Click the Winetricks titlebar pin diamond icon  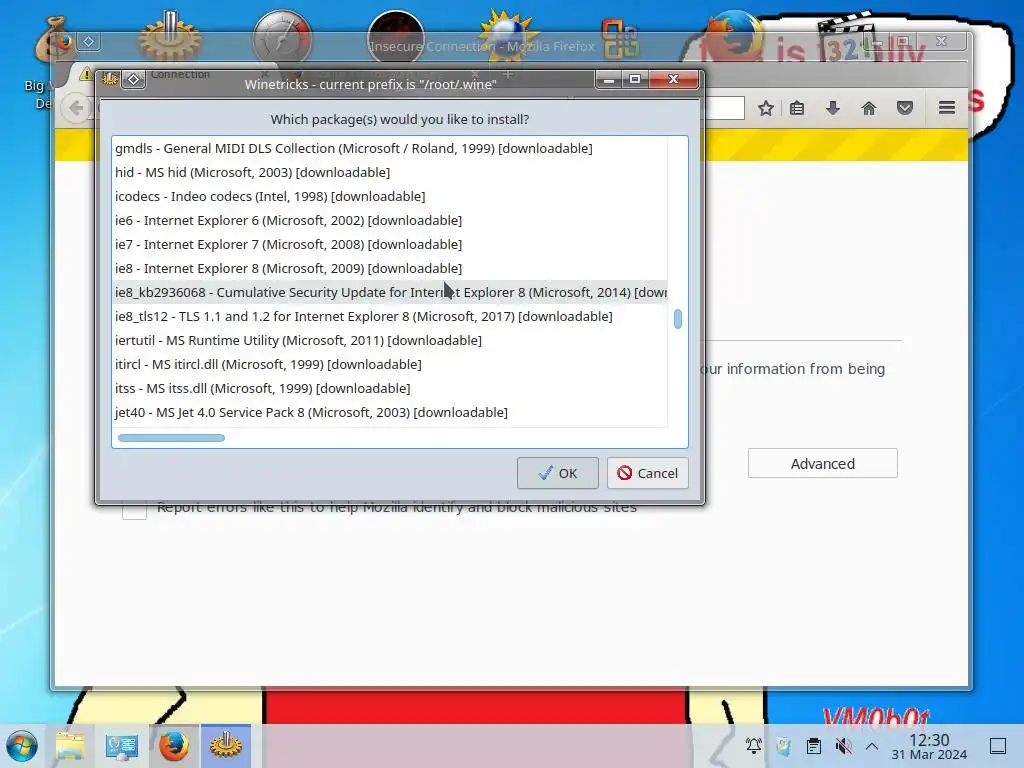pos(134,80)
